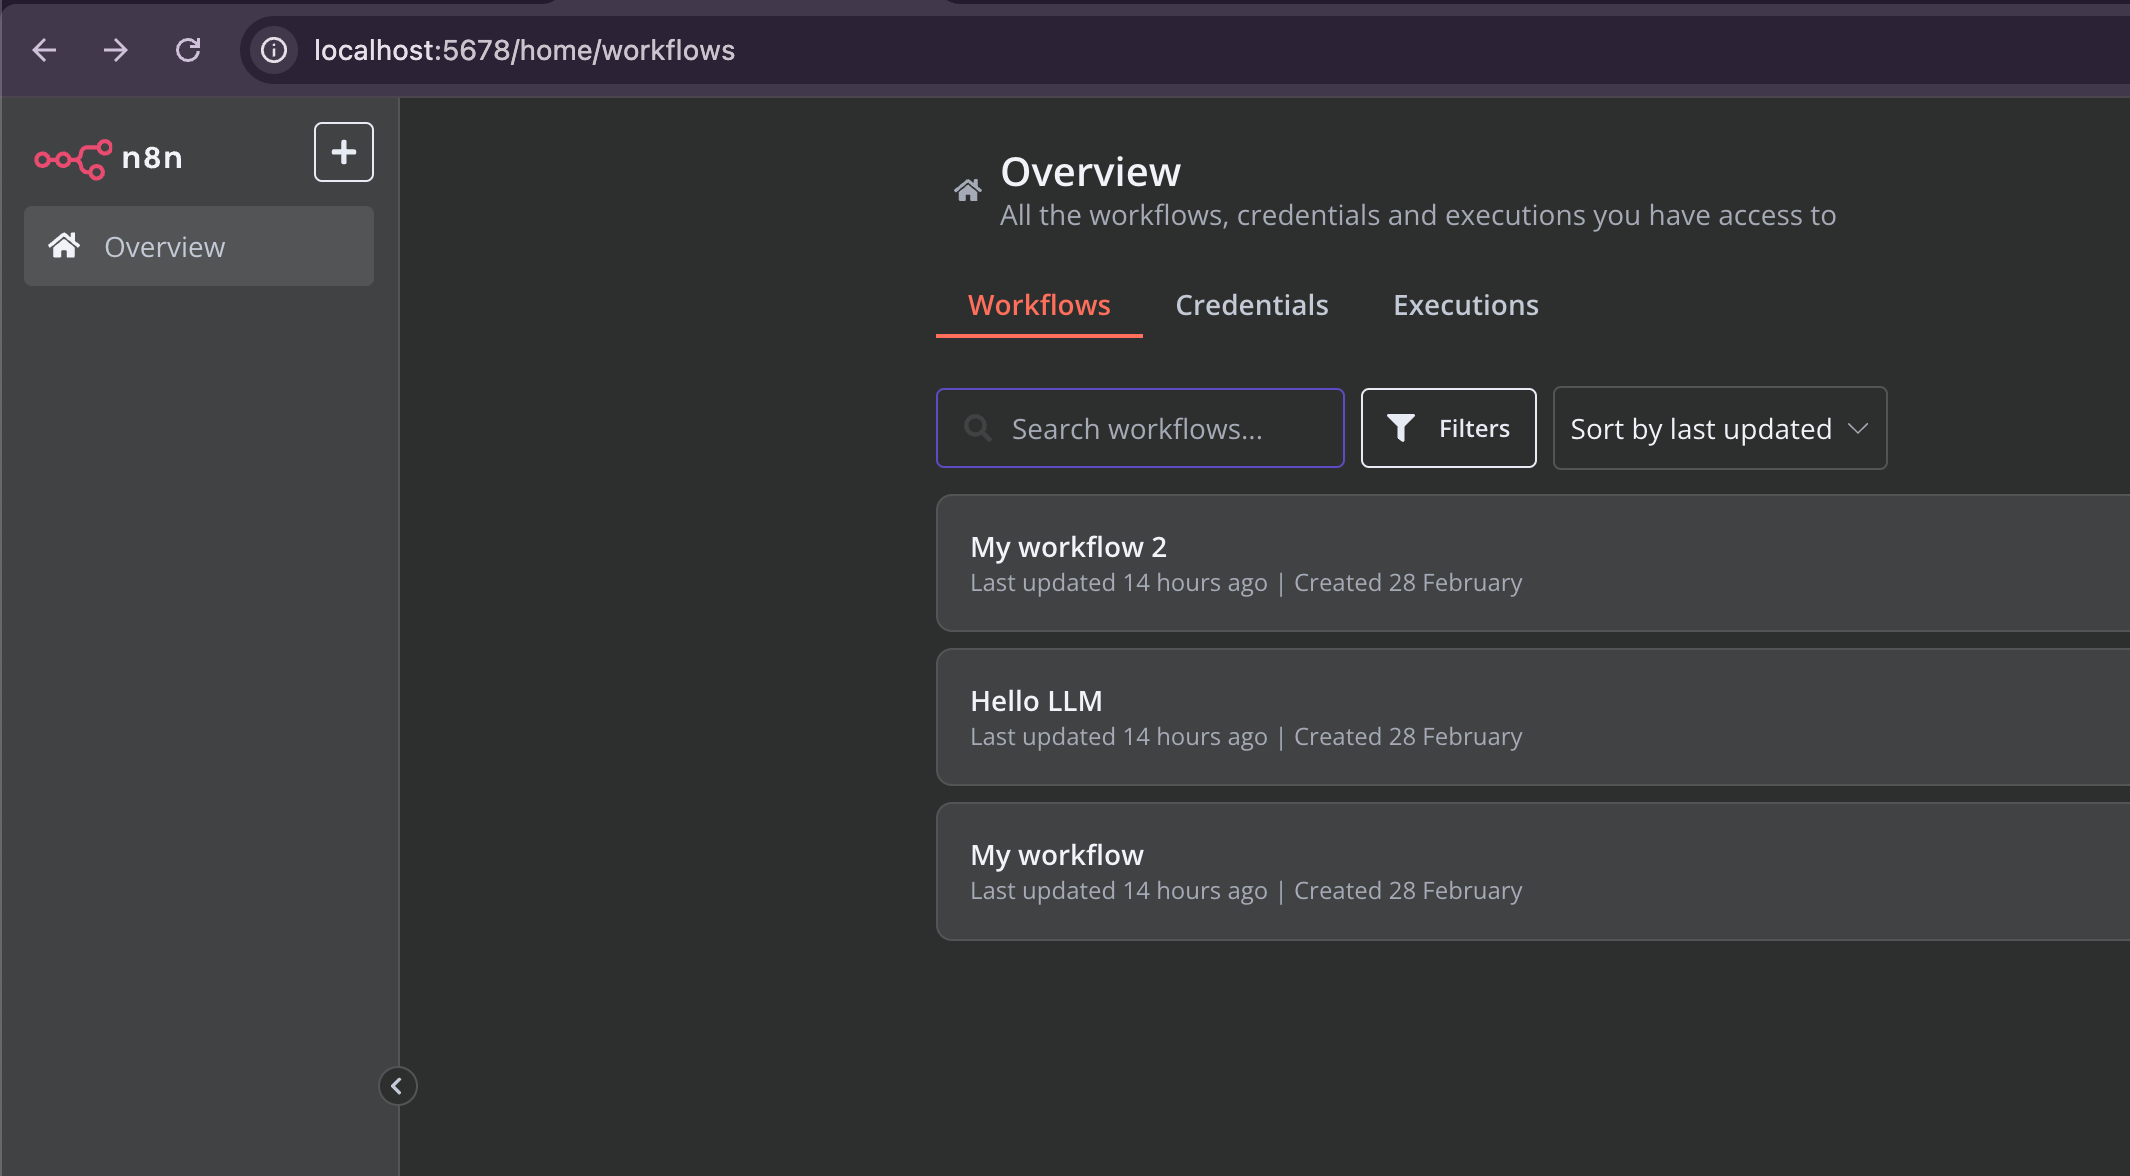Switch to the Executions tab
The image size is (2130, 1176).
tap(1466, 305)
